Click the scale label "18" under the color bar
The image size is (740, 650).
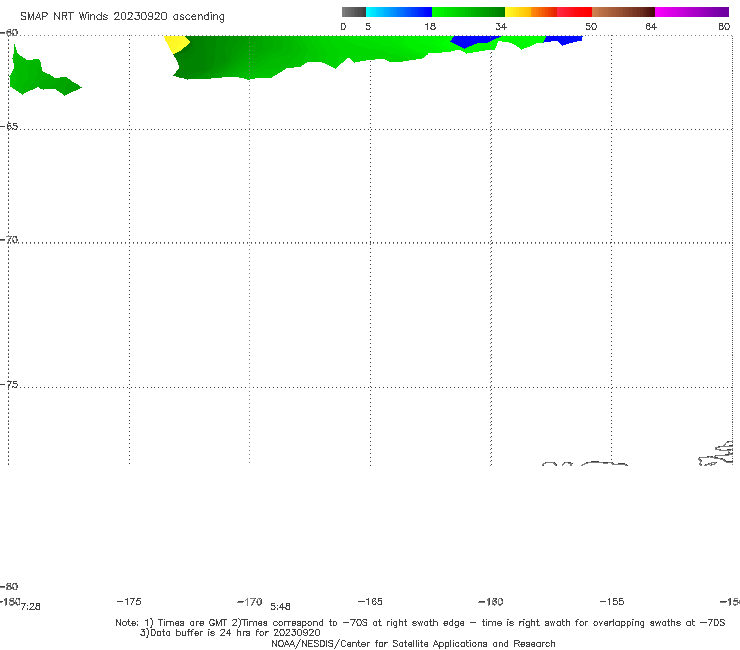pos(430,27)
